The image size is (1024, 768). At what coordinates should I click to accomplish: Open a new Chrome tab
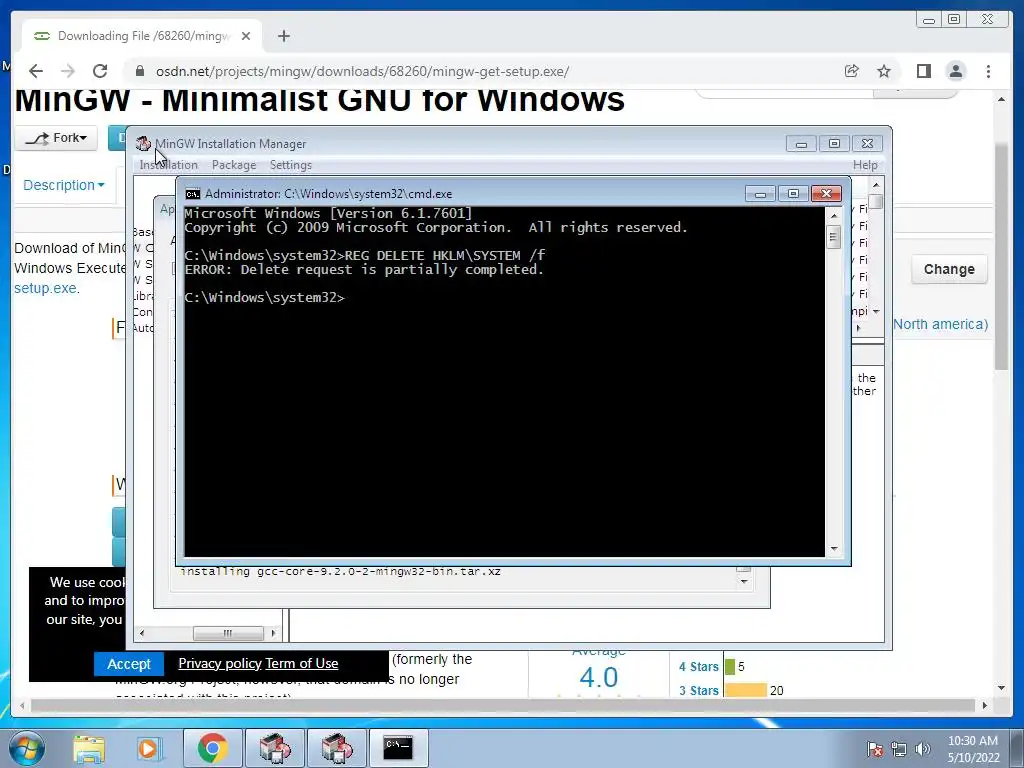coord(283,36)
